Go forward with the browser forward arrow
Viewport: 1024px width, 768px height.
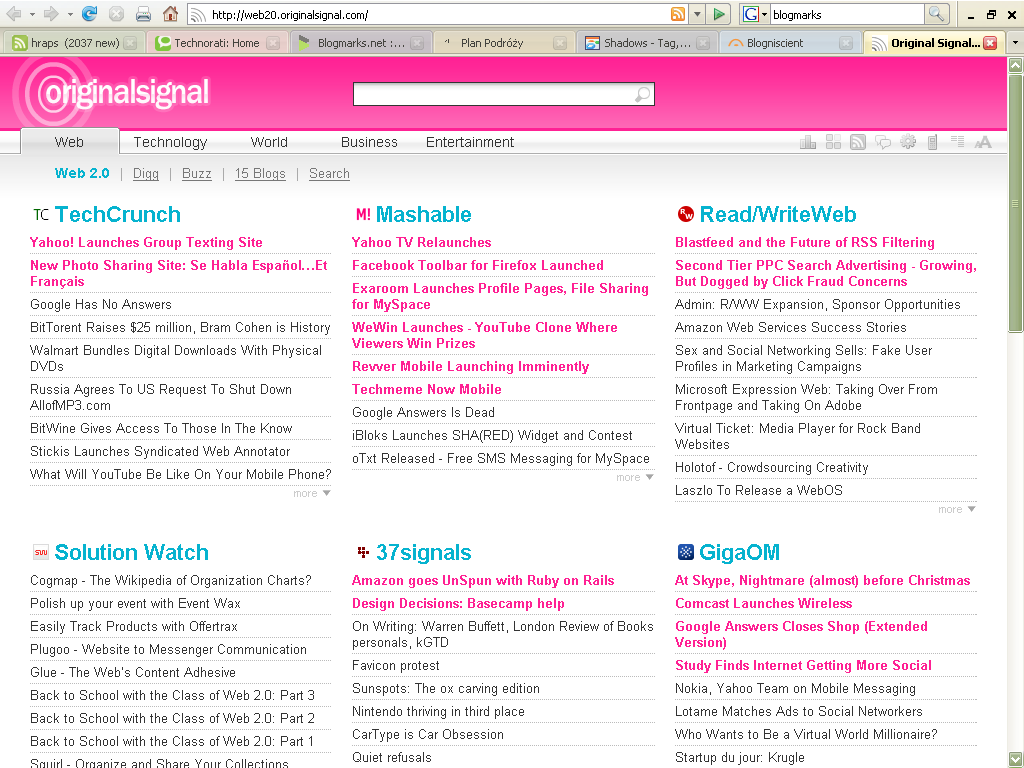(x=51, y=14)
